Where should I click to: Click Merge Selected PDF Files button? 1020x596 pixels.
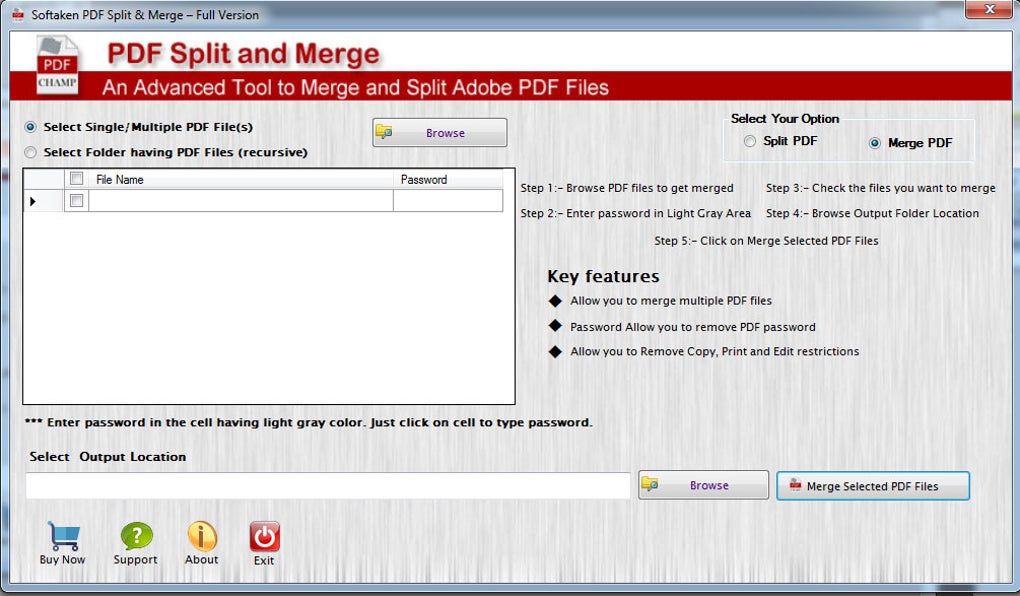pos(873,486)
